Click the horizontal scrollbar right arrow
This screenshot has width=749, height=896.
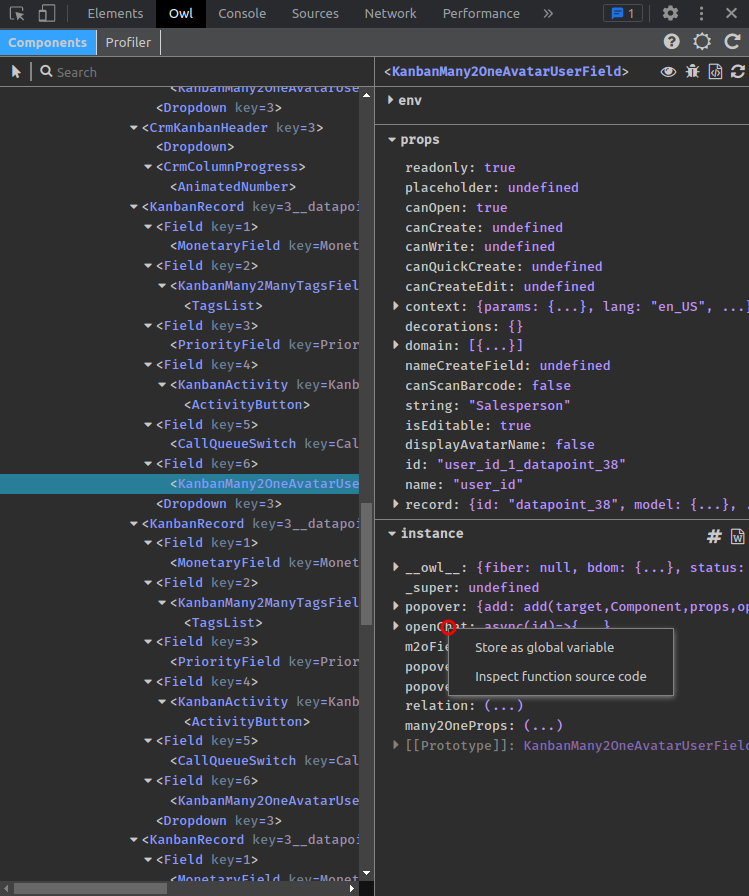pos(352,889)
